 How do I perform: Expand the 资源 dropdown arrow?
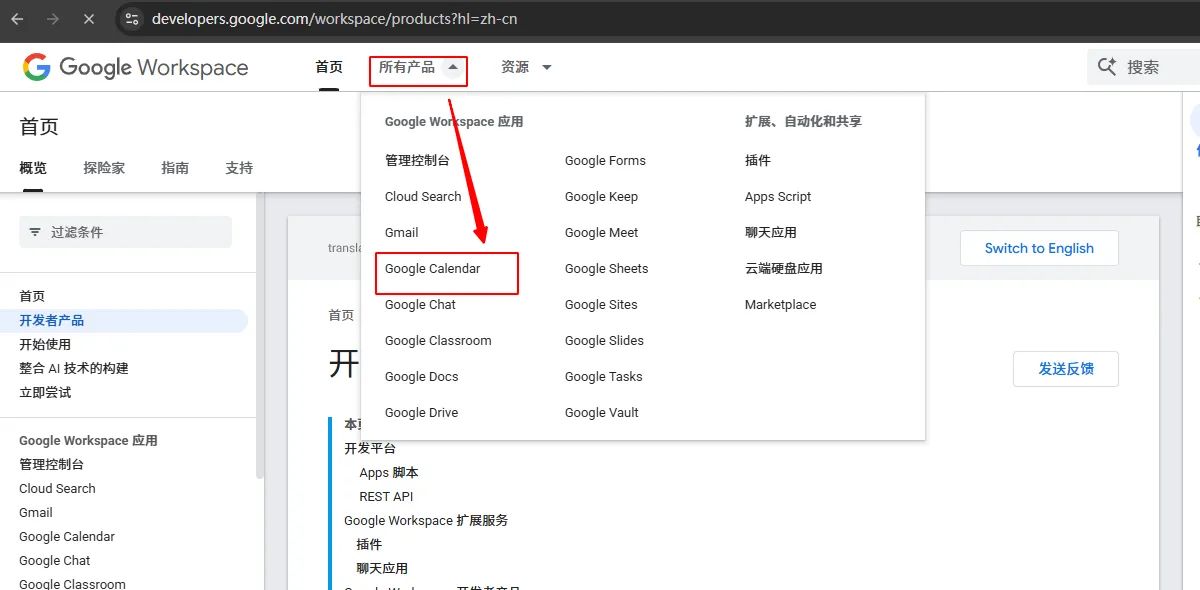[x=546, y=67]
